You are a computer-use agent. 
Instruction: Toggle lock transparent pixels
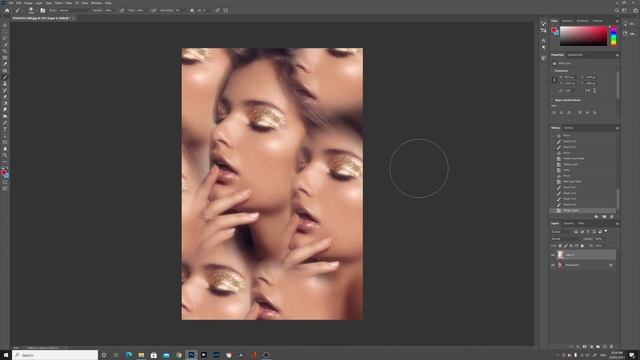tap(560, 246)
